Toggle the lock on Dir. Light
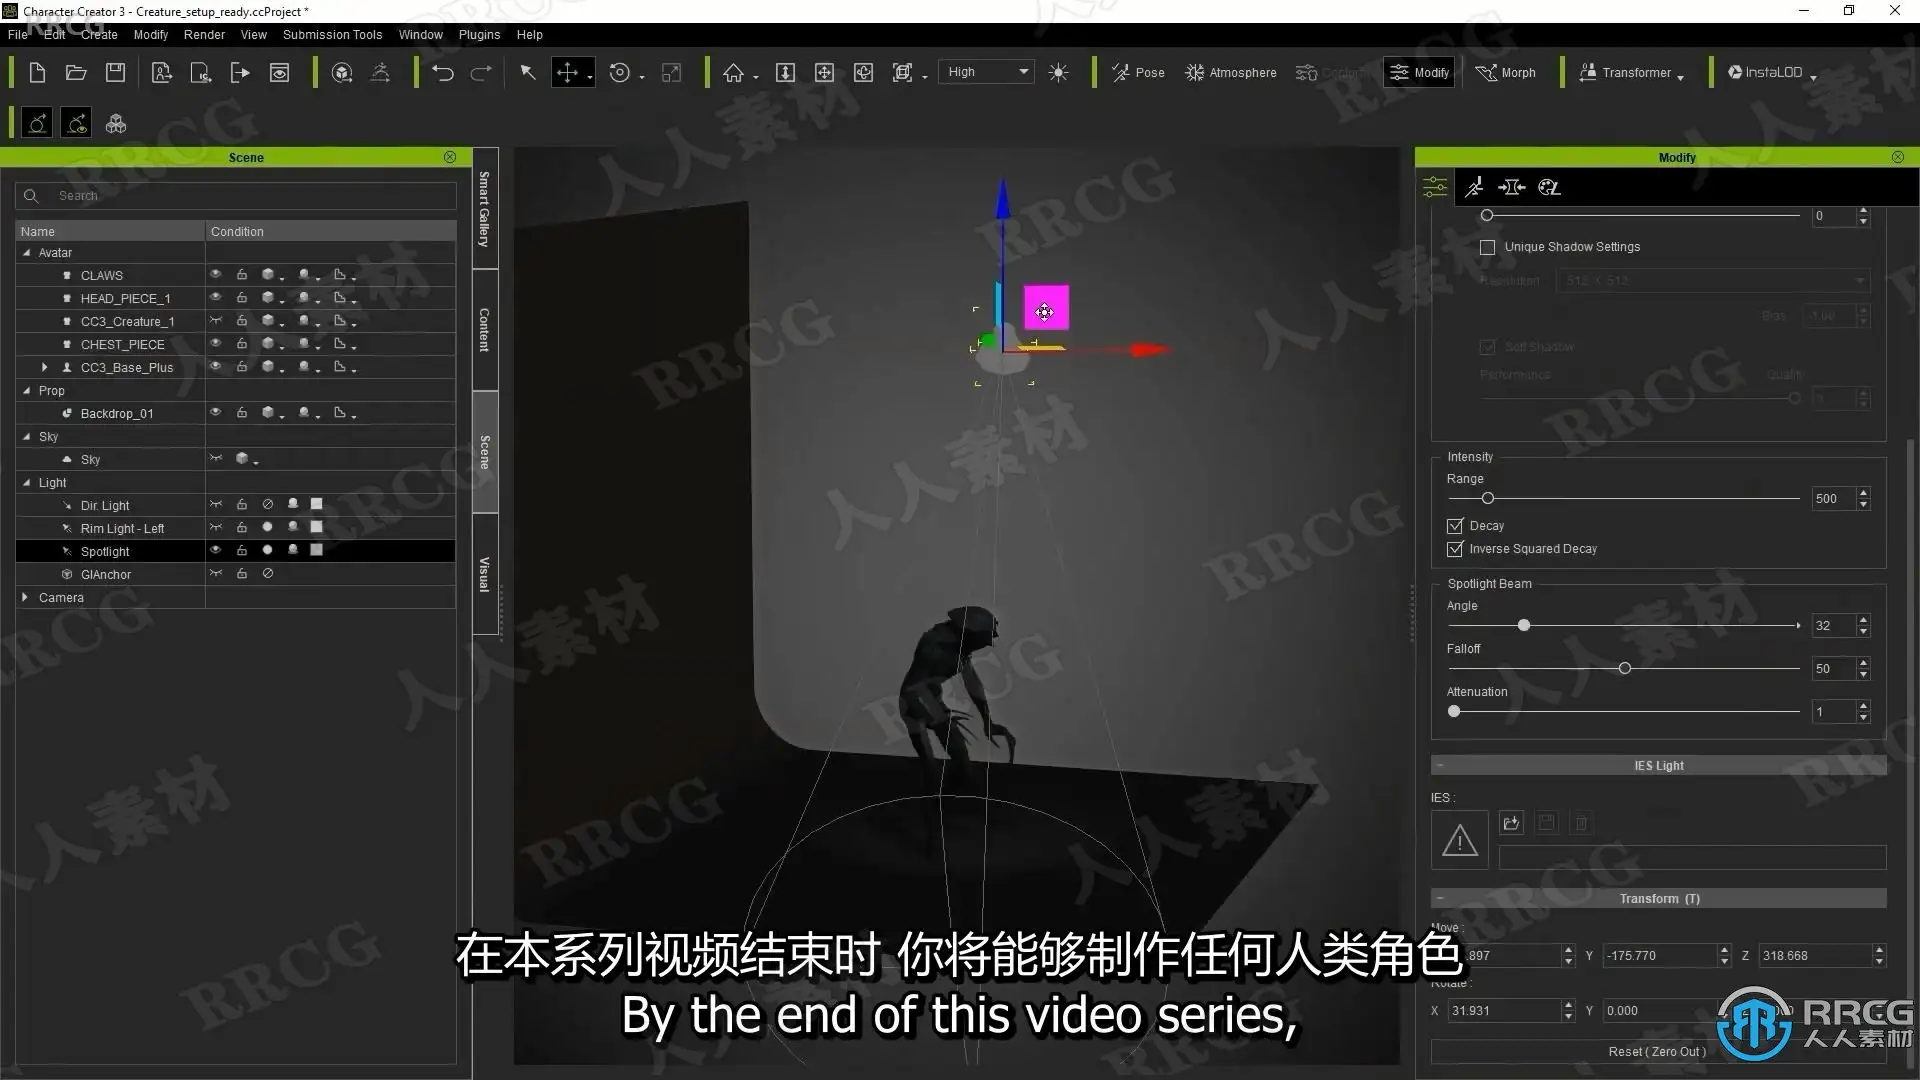Image resolution: width=1920 pixels, height=1080 pixels. (242, 504)
